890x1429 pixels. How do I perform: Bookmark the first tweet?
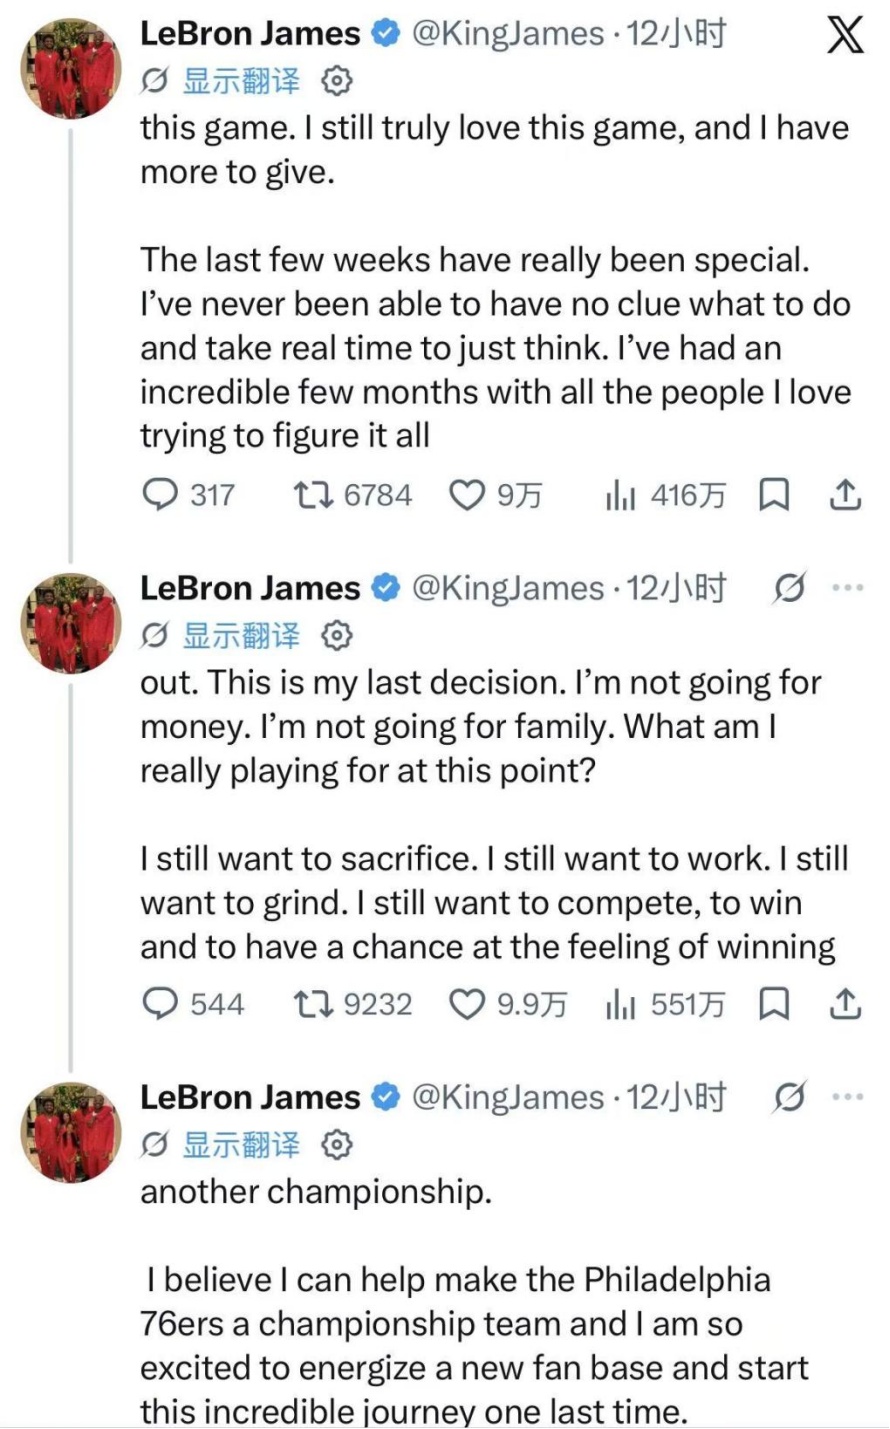(775, 494)
